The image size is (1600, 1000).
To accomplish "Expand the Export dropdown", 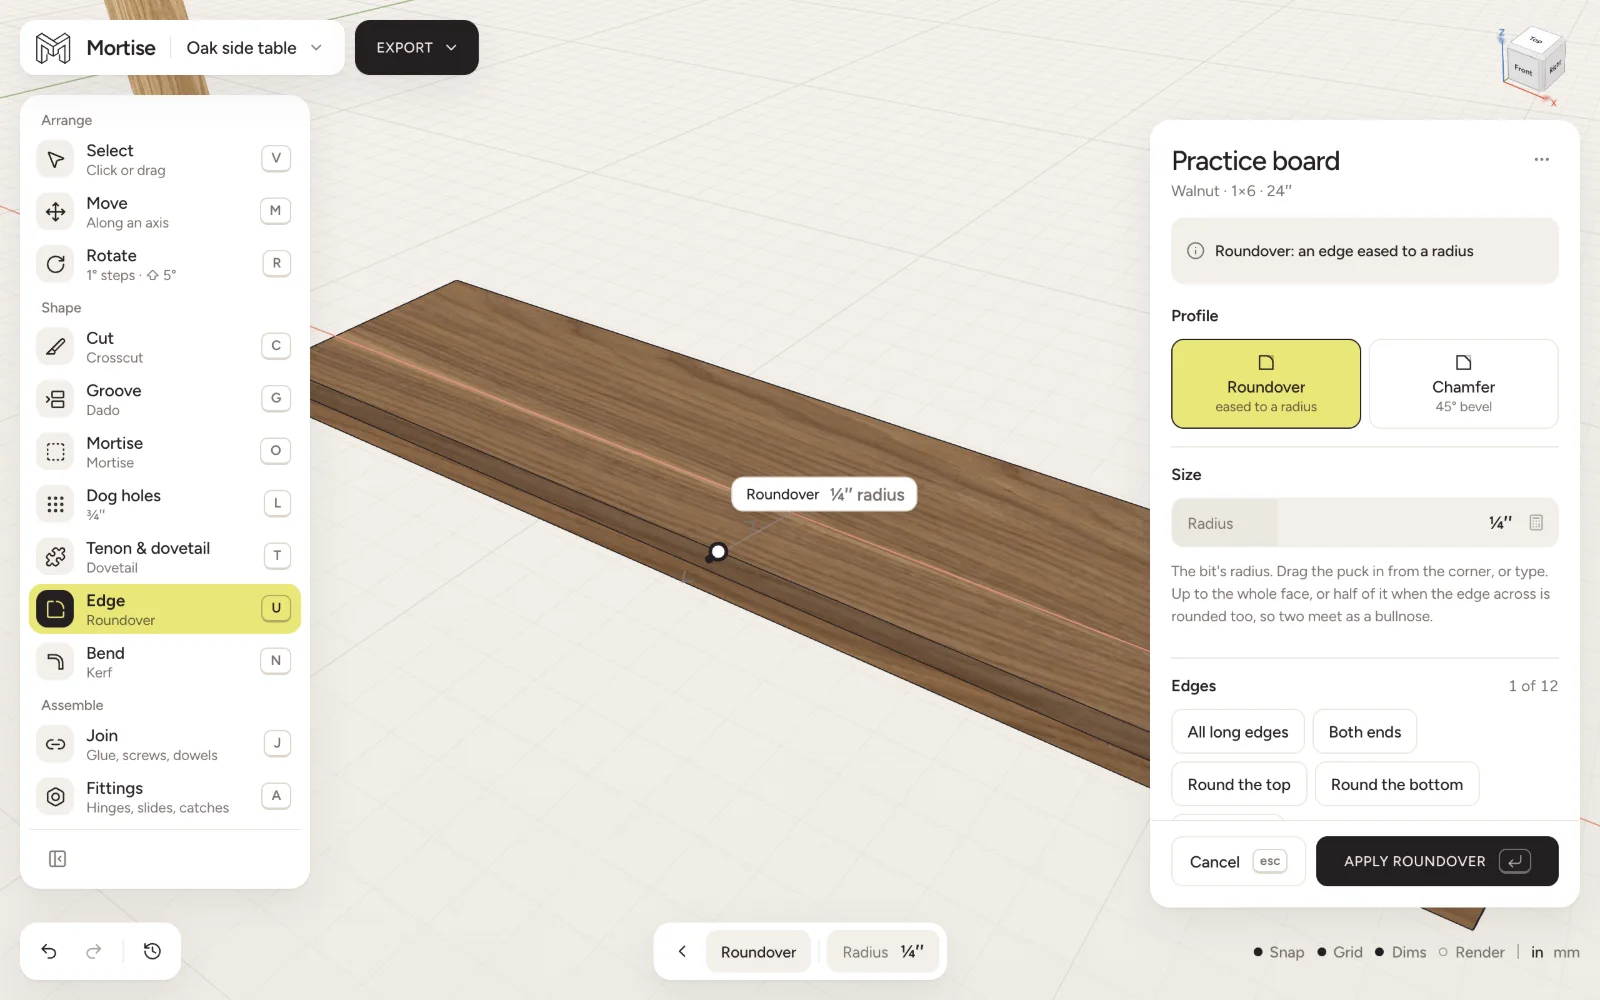I will (416, 47).
